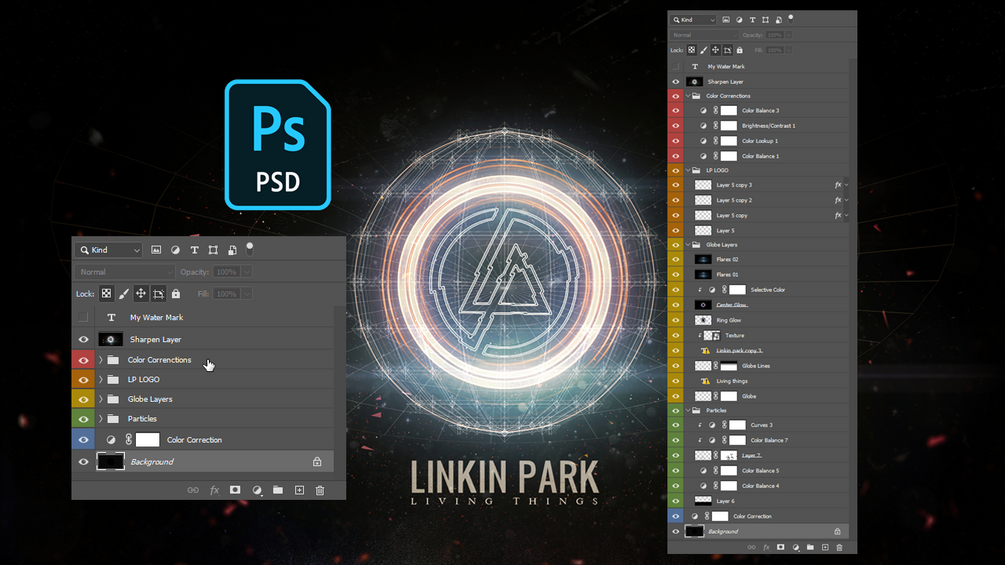This screenshot has width=1005, height=565.
Task: Collapse LP LOGO group in right panel
Action: click(x=688, y=170)
